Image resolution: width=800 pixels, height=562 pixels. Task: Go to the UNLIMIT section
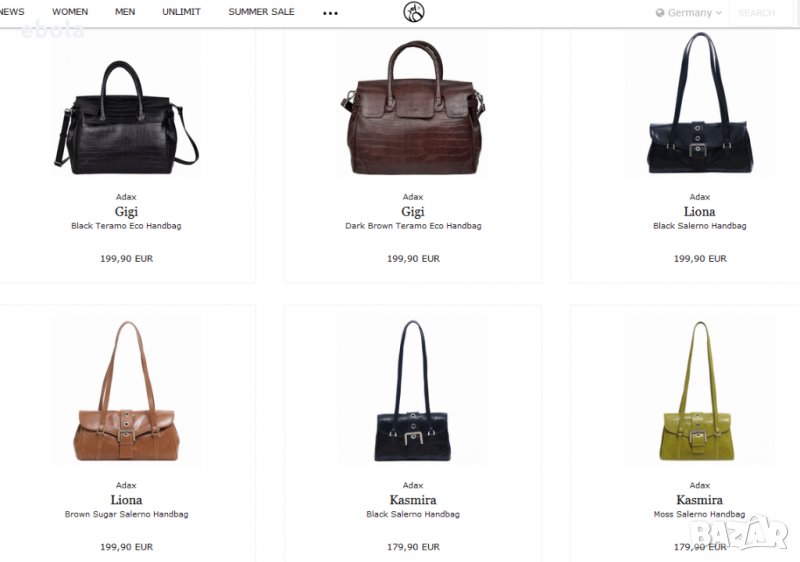[x=181, y=12]
